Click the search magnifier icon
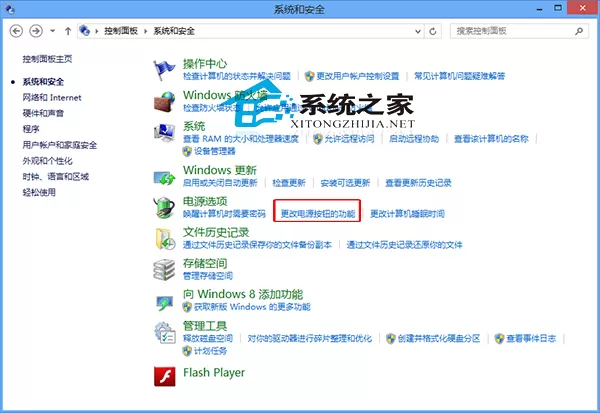Screen dimensions: 600x413 pyautogui.click(x=579, y=31)
